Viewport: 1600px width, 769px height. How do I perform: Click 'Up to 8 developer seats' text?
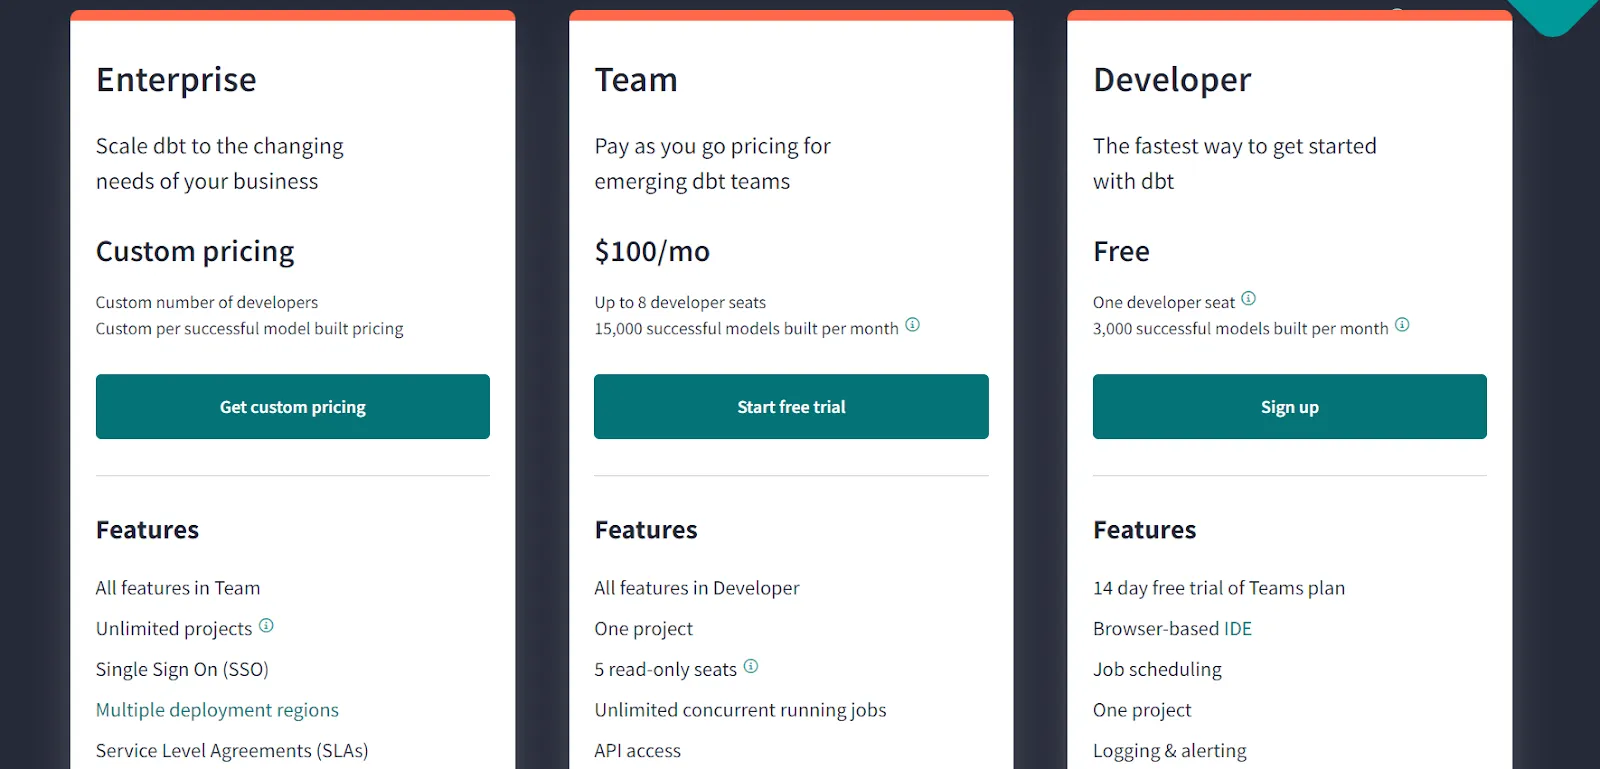[x=680, y=303]
